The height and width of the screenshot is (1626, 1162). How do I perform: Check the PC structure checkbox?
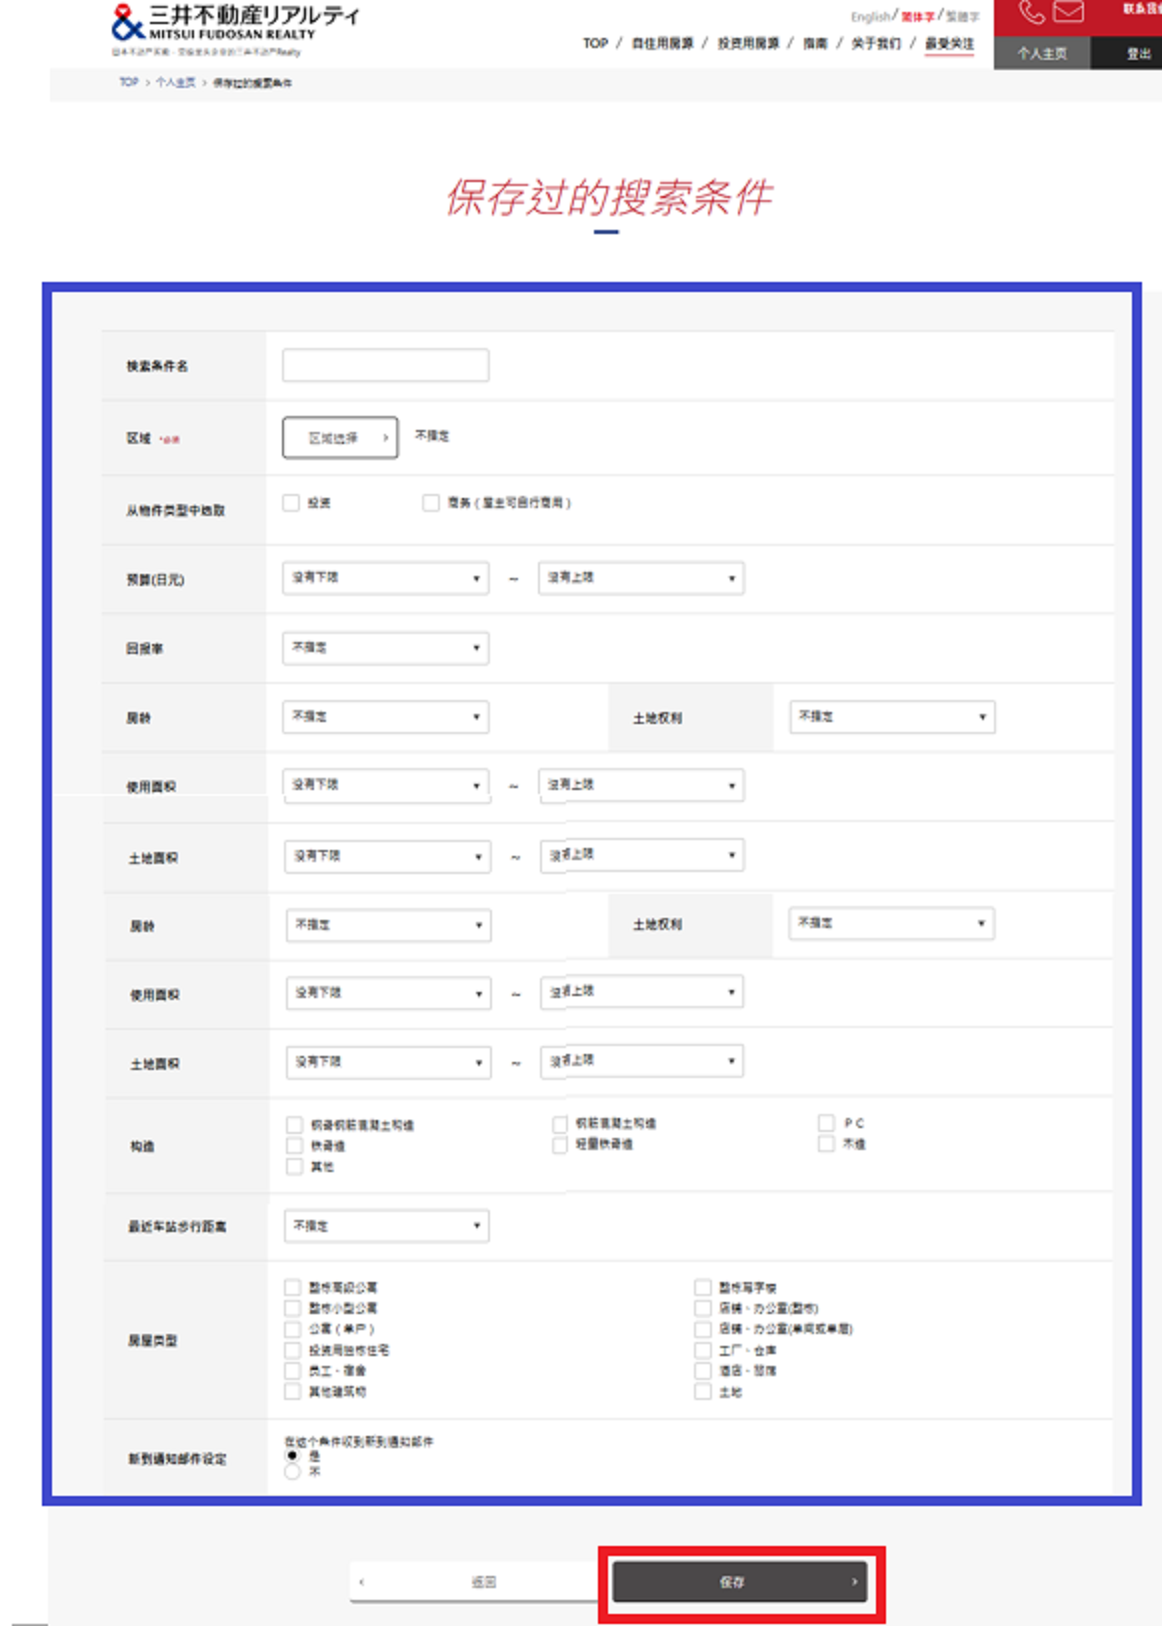pyautogui.click(x=826, y=1123)
